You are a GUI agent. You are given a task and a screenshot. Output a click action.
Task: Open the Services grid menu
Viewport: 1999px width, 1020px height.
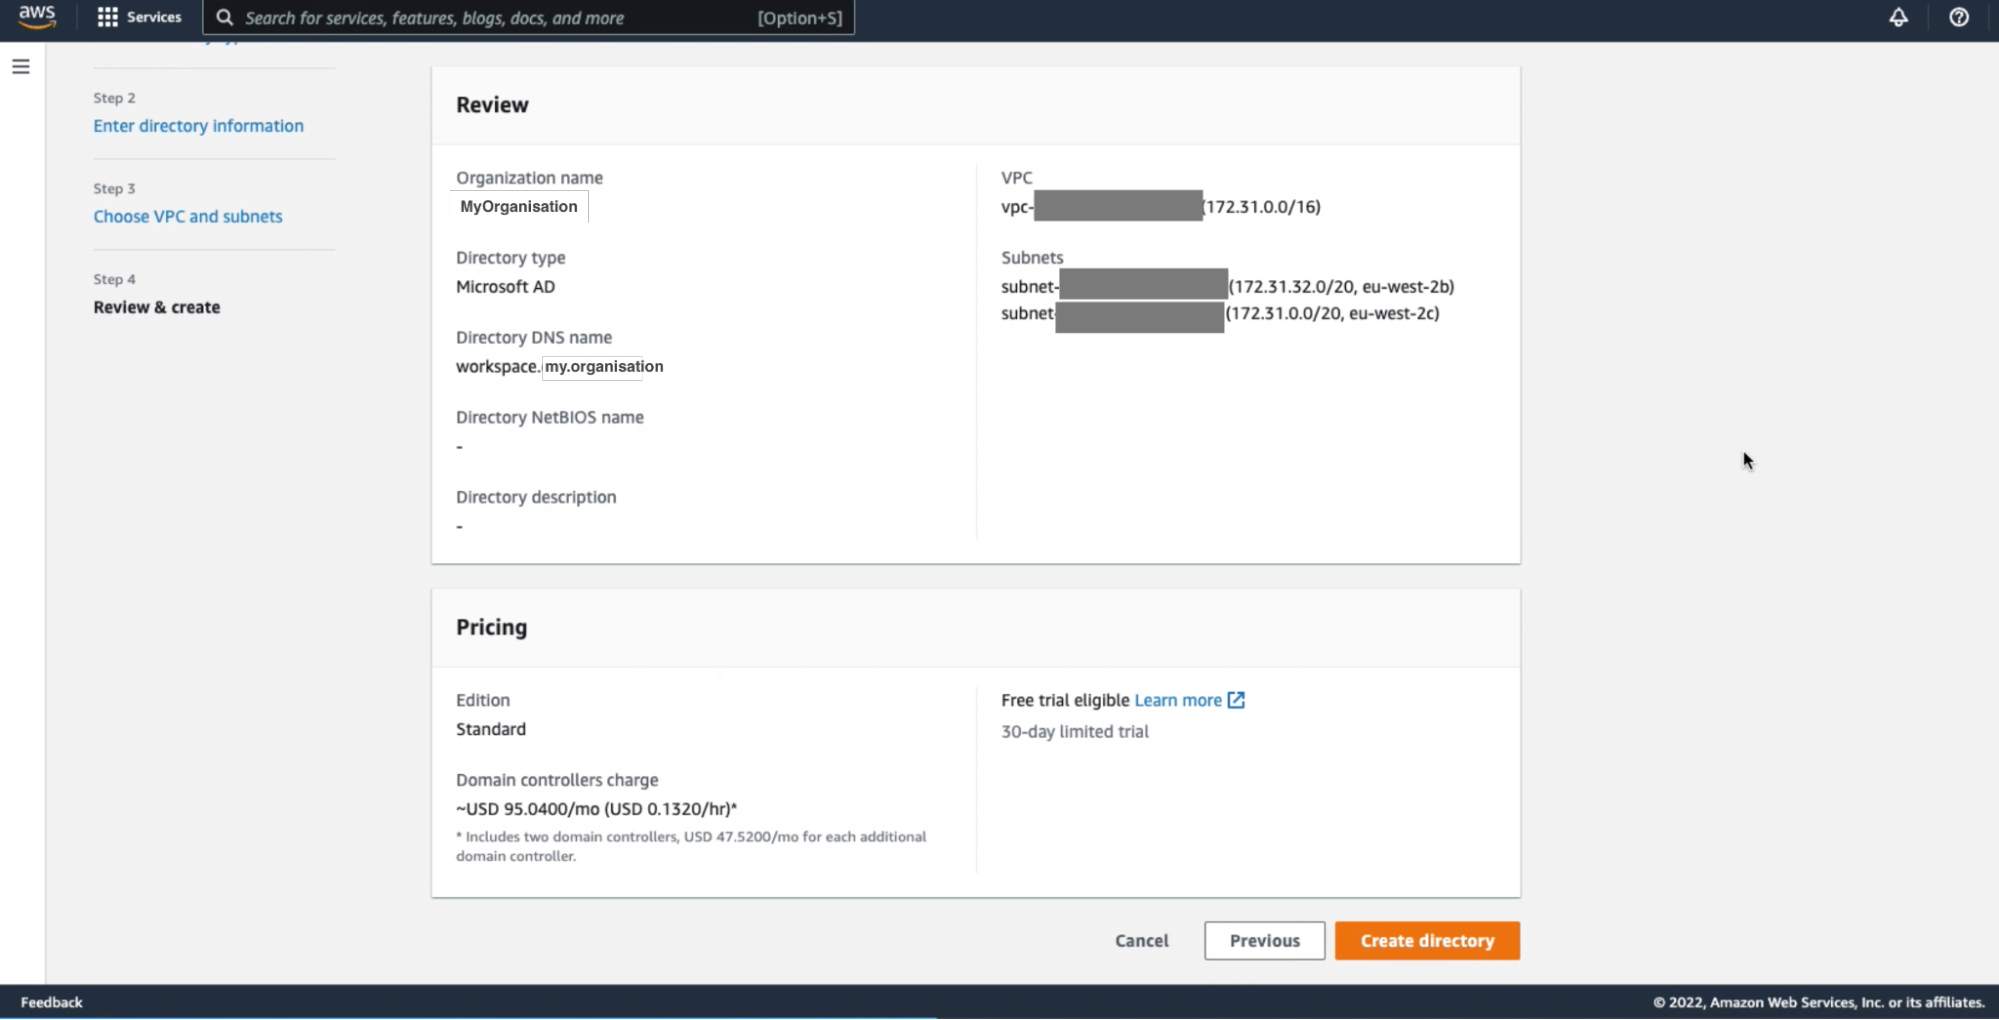(107, 17)
